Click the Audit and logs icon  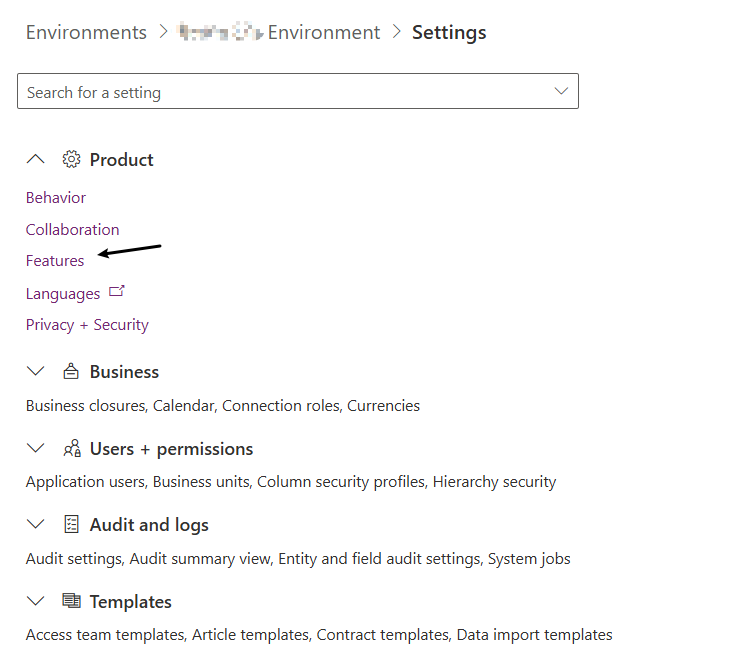(71, 525)
